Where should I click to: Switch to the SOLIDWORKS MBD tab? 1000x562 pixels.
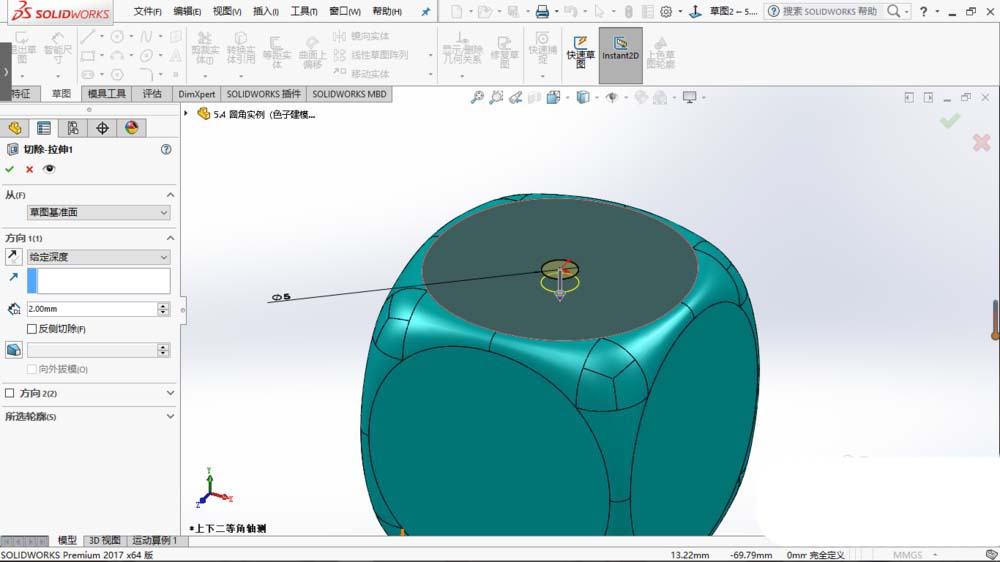click(349, 94)
